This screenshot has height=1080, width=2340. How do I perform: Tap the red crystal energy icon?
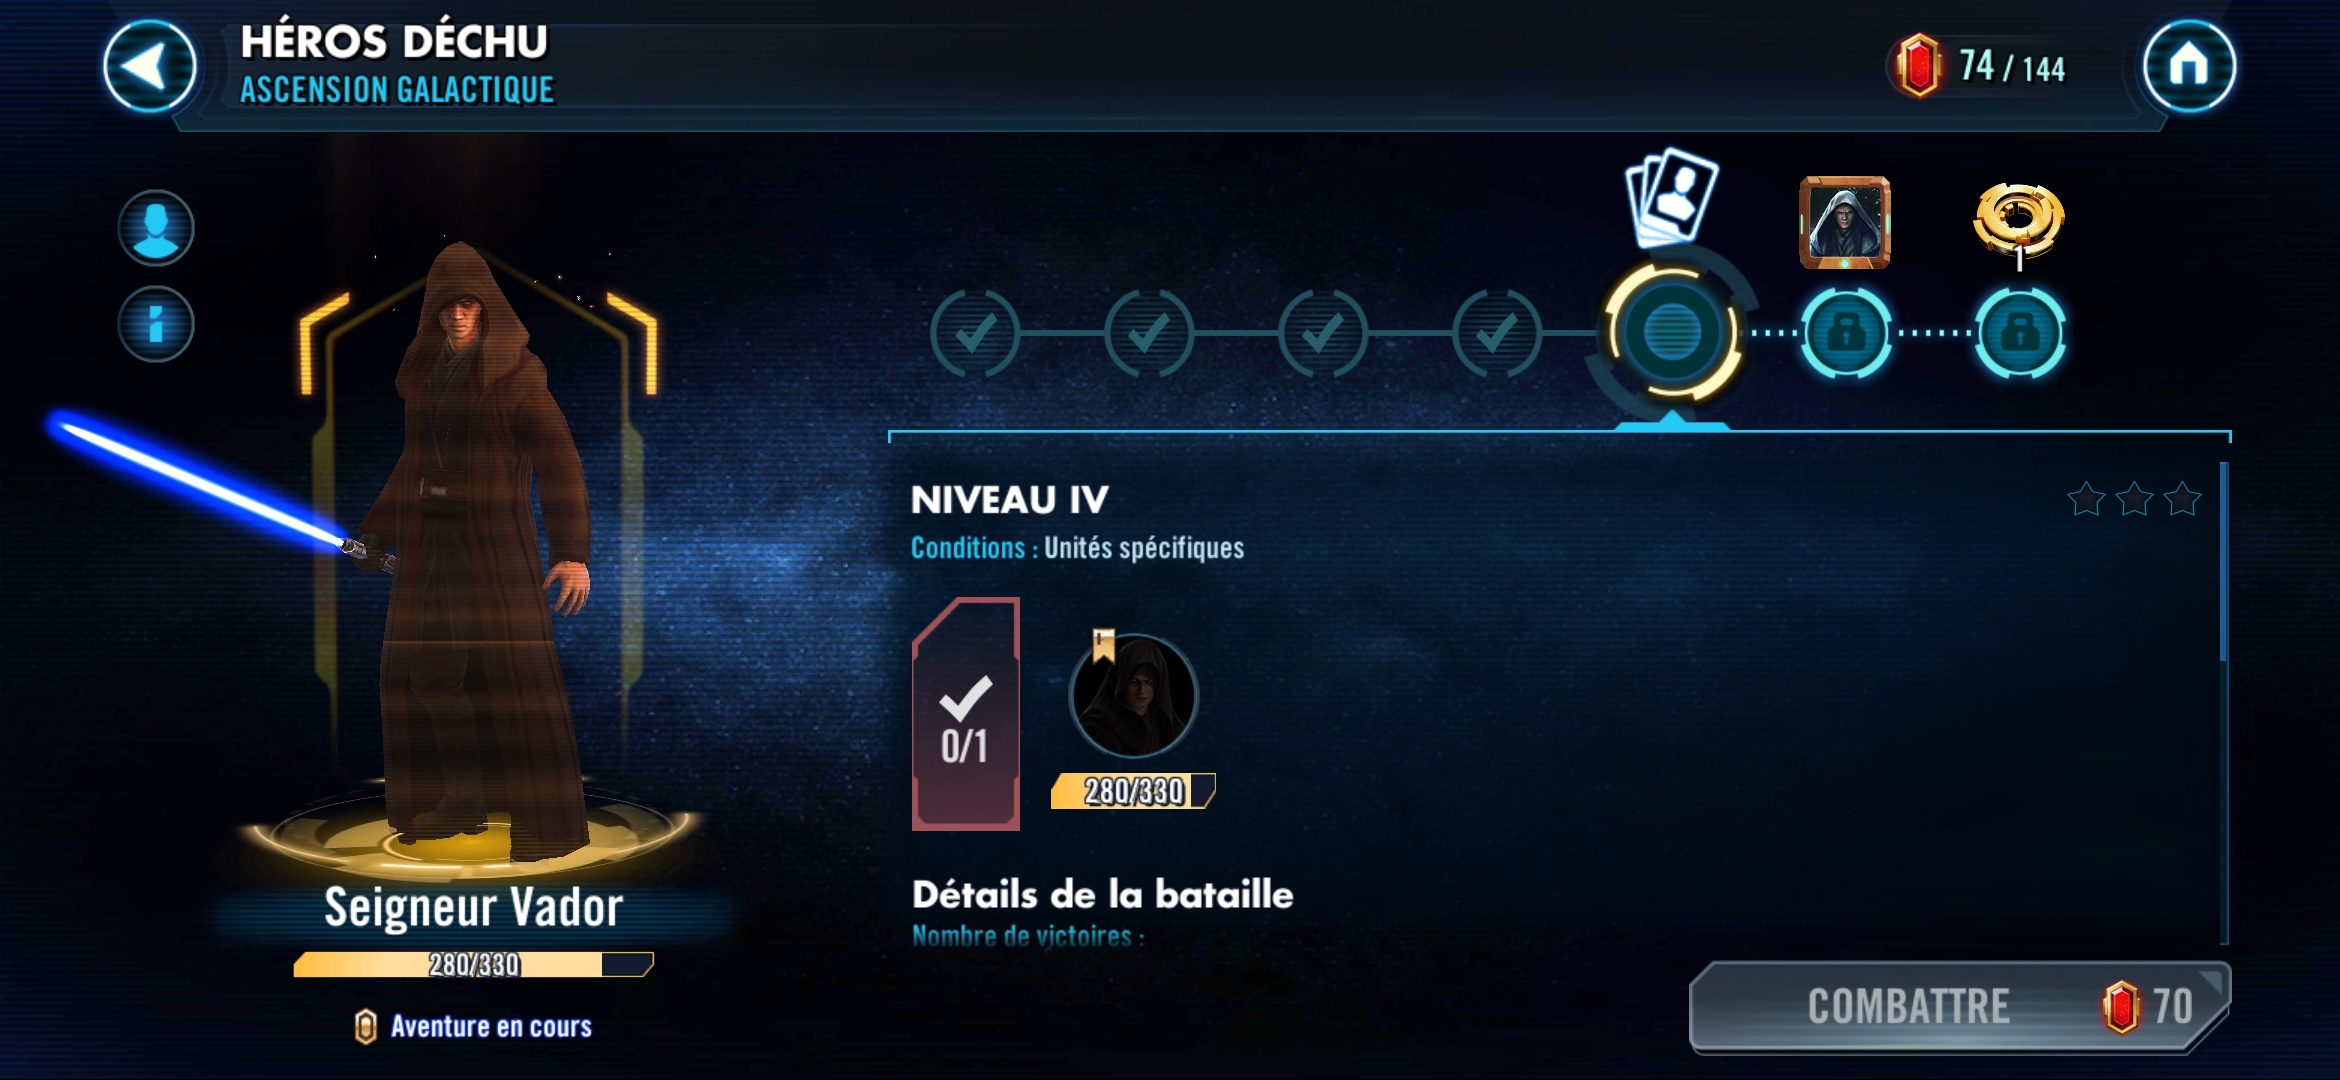coord(1918,66)
